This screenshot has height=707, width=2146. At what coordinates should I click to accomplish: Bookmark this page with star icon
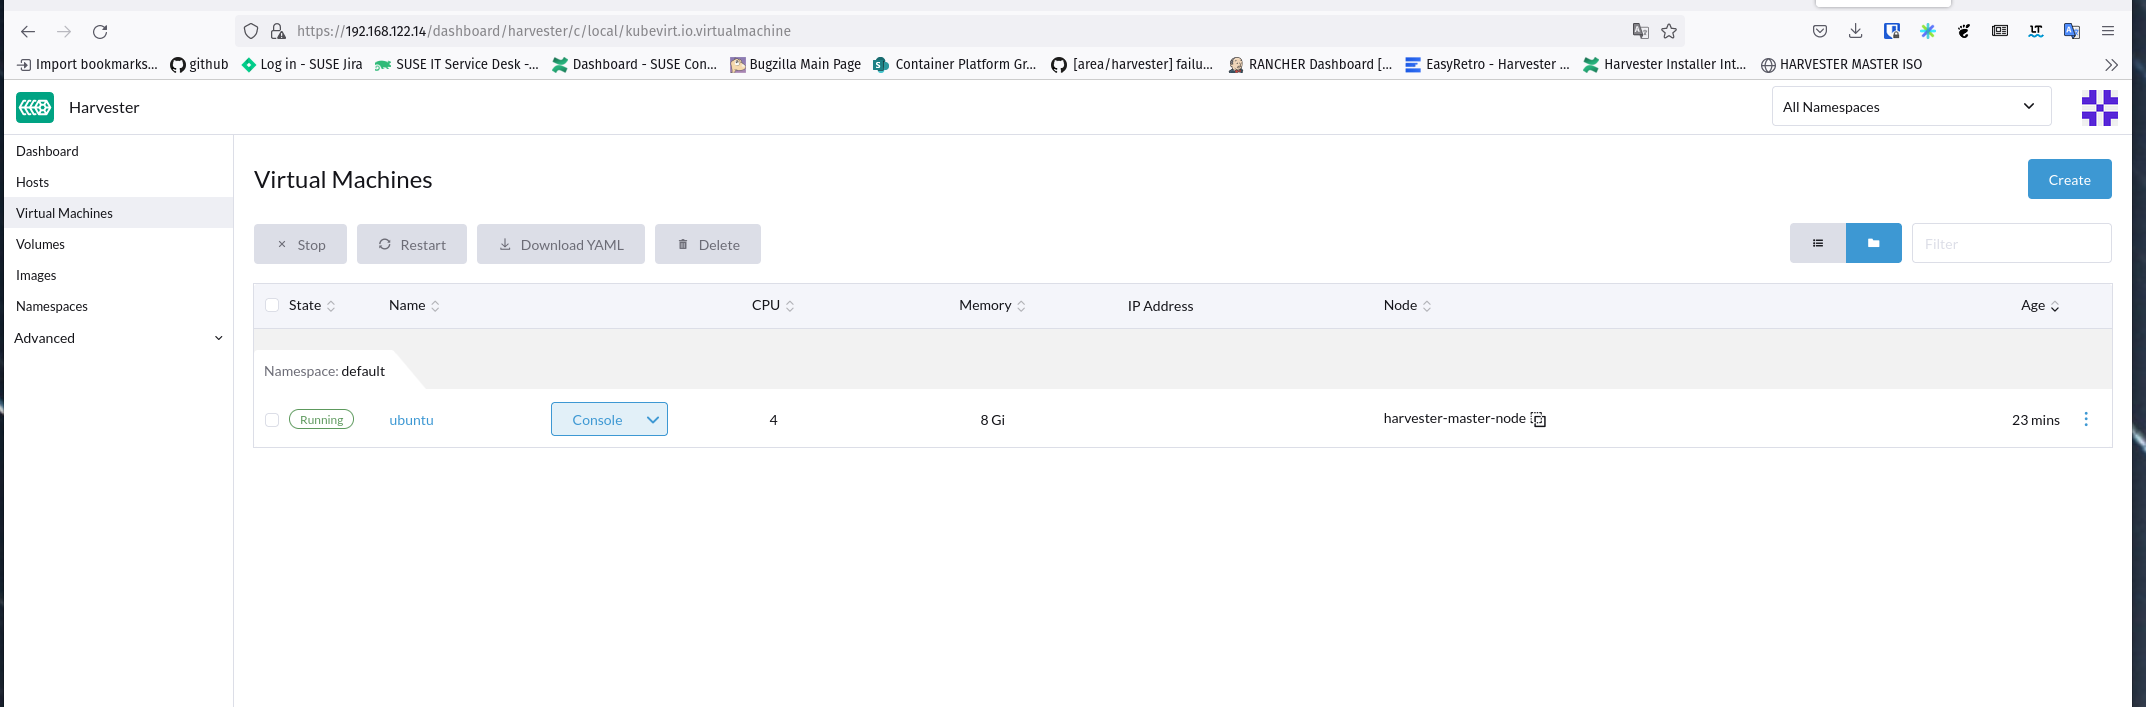[1669, 31]
